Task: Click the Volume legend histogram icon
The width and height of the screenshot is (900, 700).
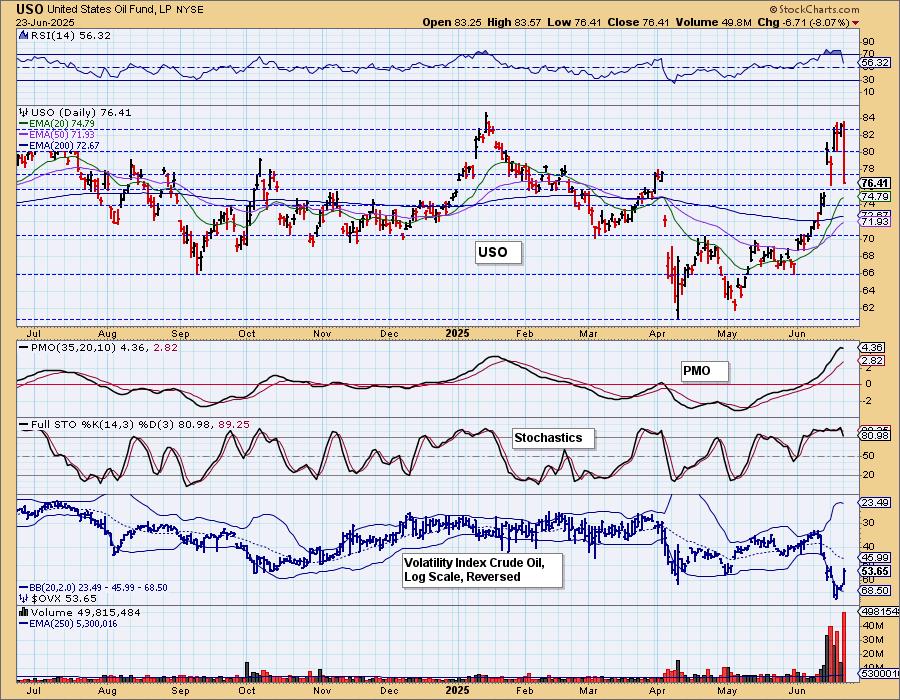Action: [x=23, y=612]
